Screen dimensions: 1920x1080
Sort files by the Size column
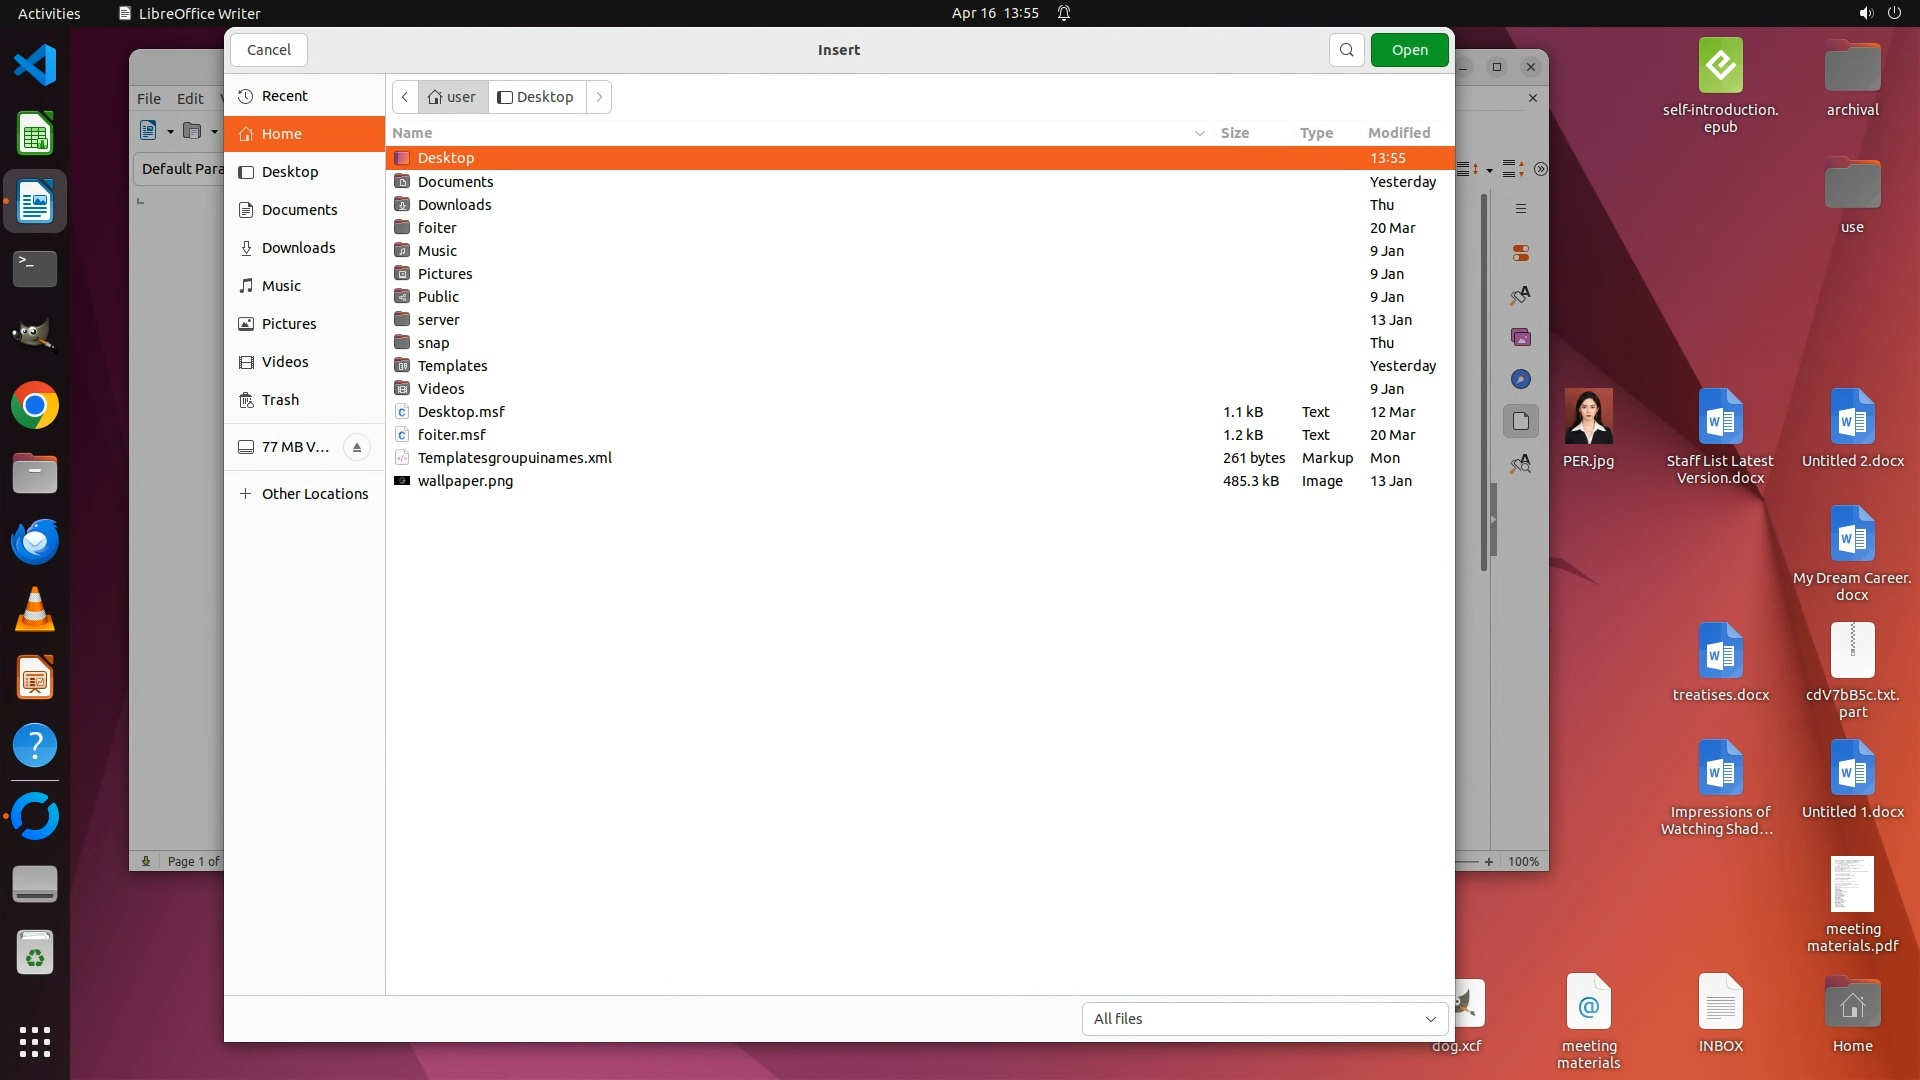click(1234, 133)
